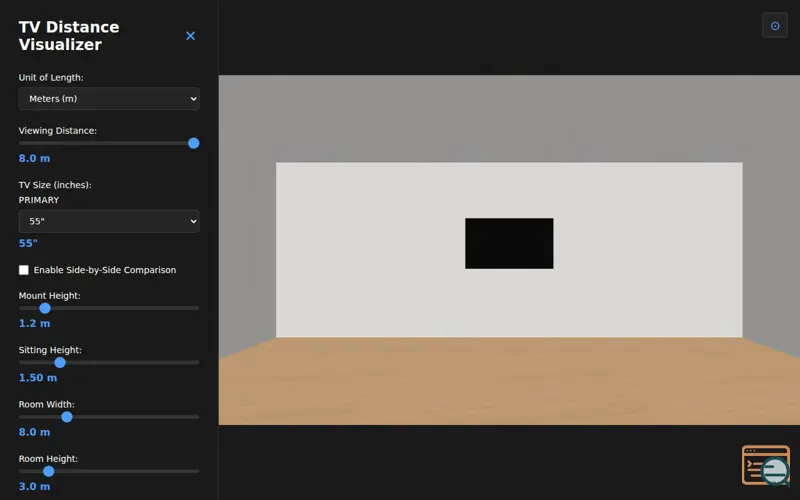Click the black TV screen in the room
The width and height of the screenshot is (800, 500).
[x=509, y=243]
